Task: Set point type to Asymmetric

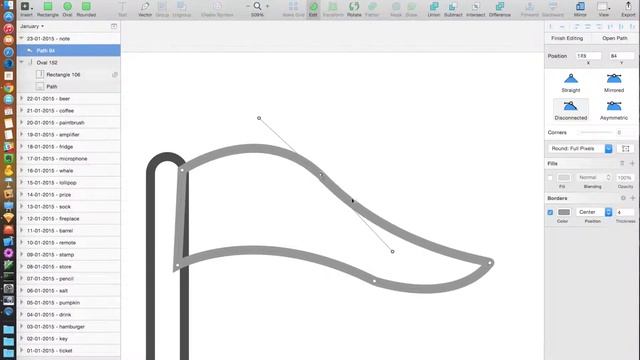Action: (614, 110)
